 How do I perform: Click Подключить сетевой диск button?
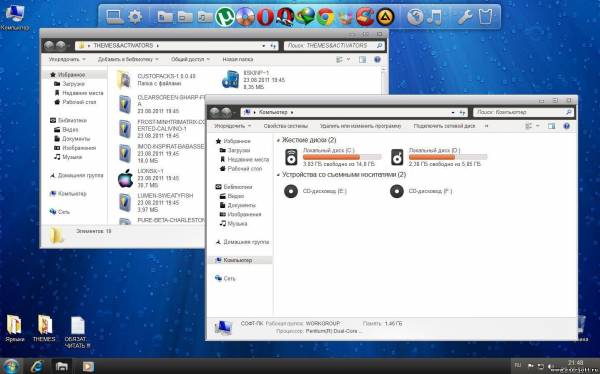click(x=444, y=126)
